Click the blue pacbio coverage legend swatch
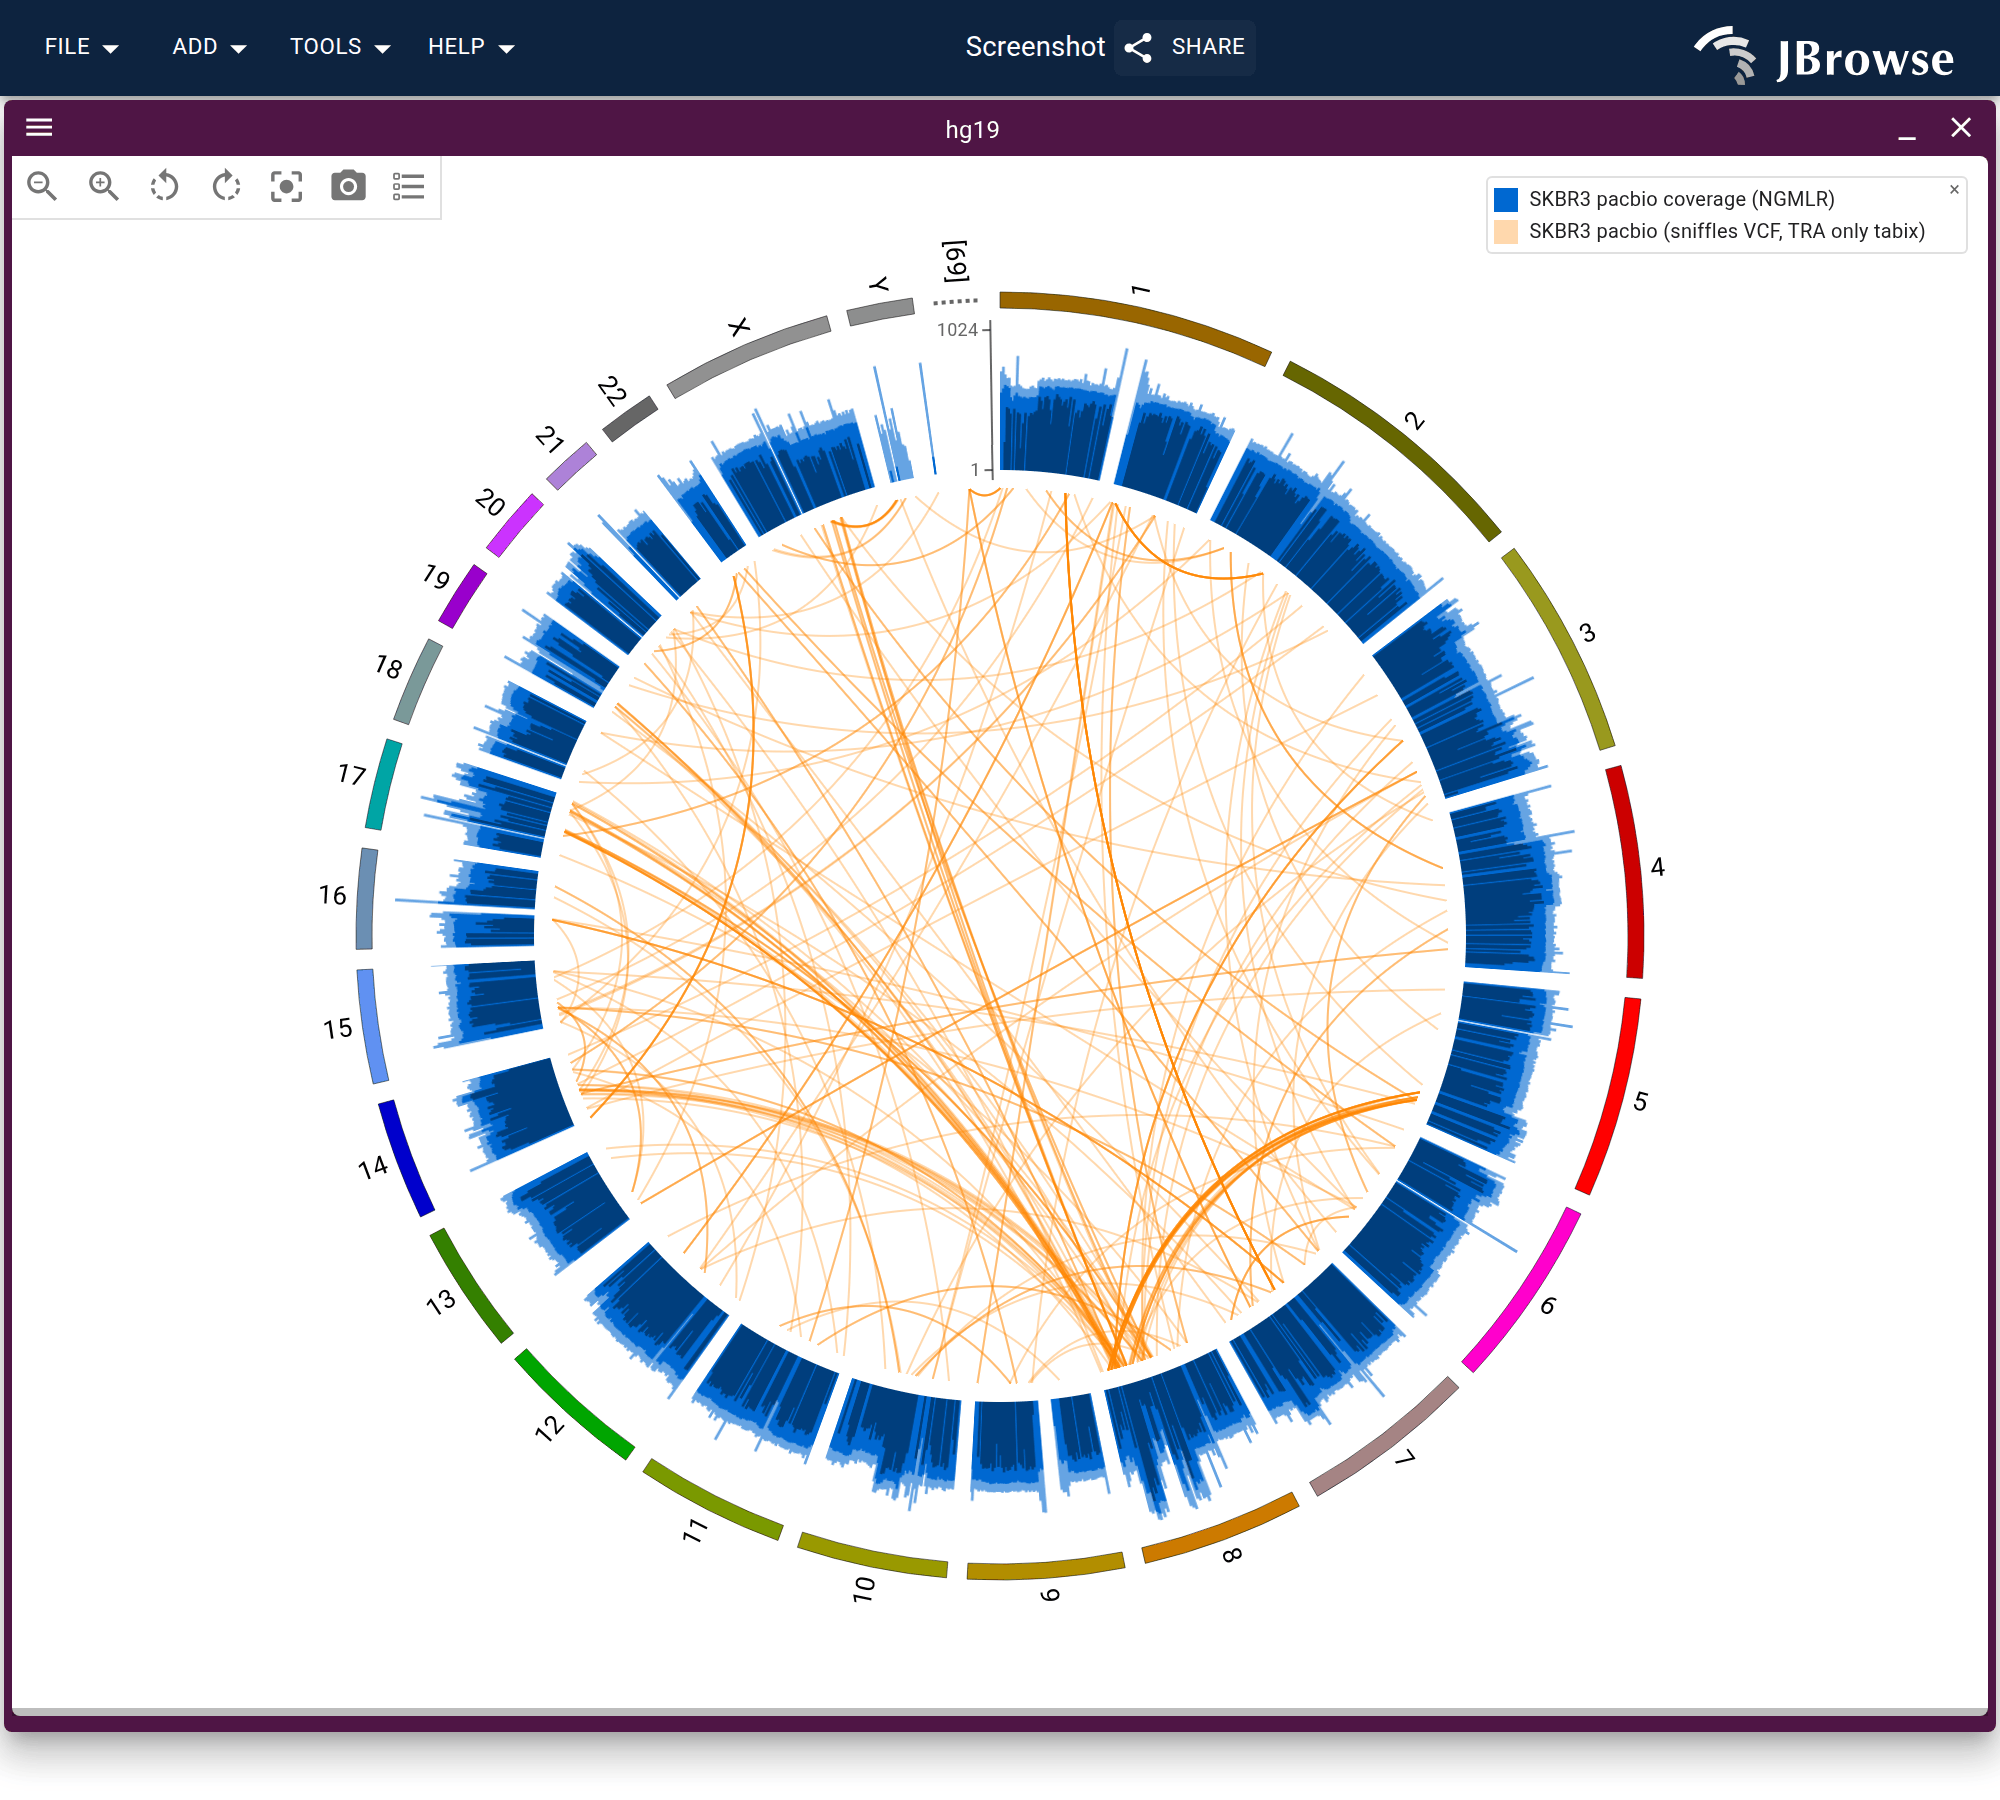The height and width of the screenshot is (1800, 2000). (x=1506, y=199)
